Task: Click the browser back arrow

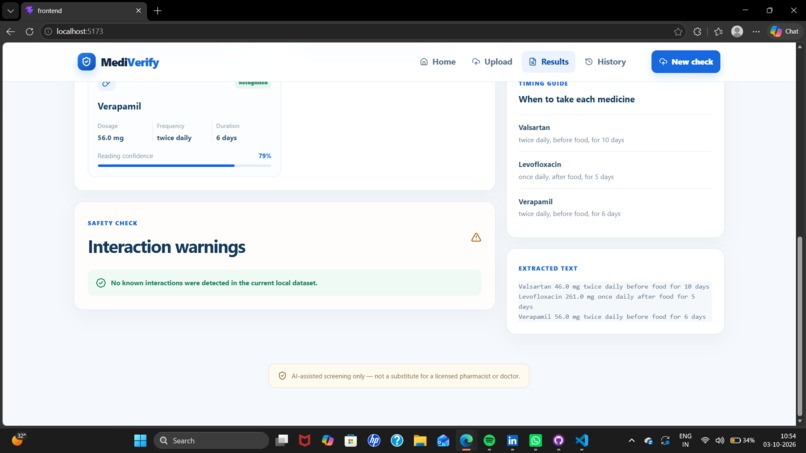Action: click(10, 31)
